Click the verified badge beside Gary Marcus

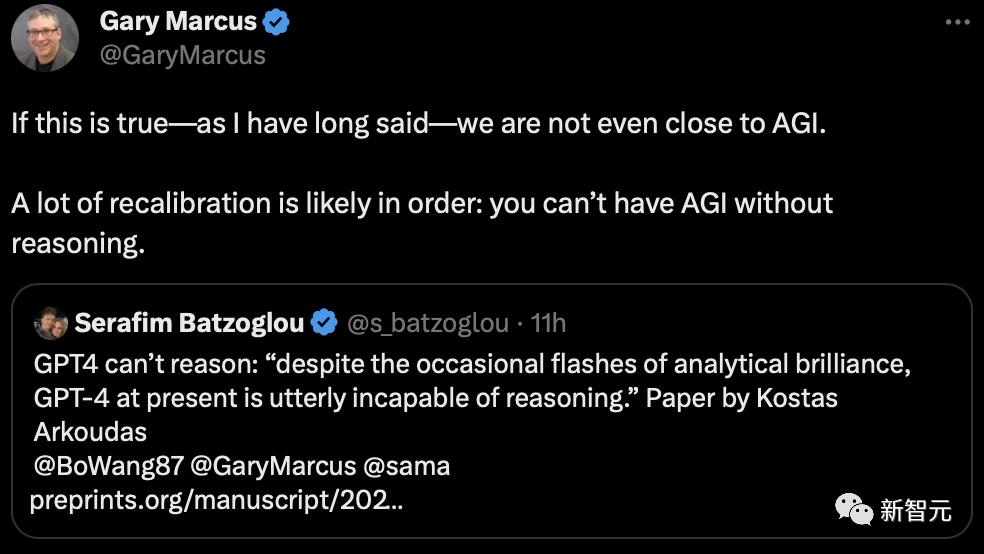coord(277,22)
